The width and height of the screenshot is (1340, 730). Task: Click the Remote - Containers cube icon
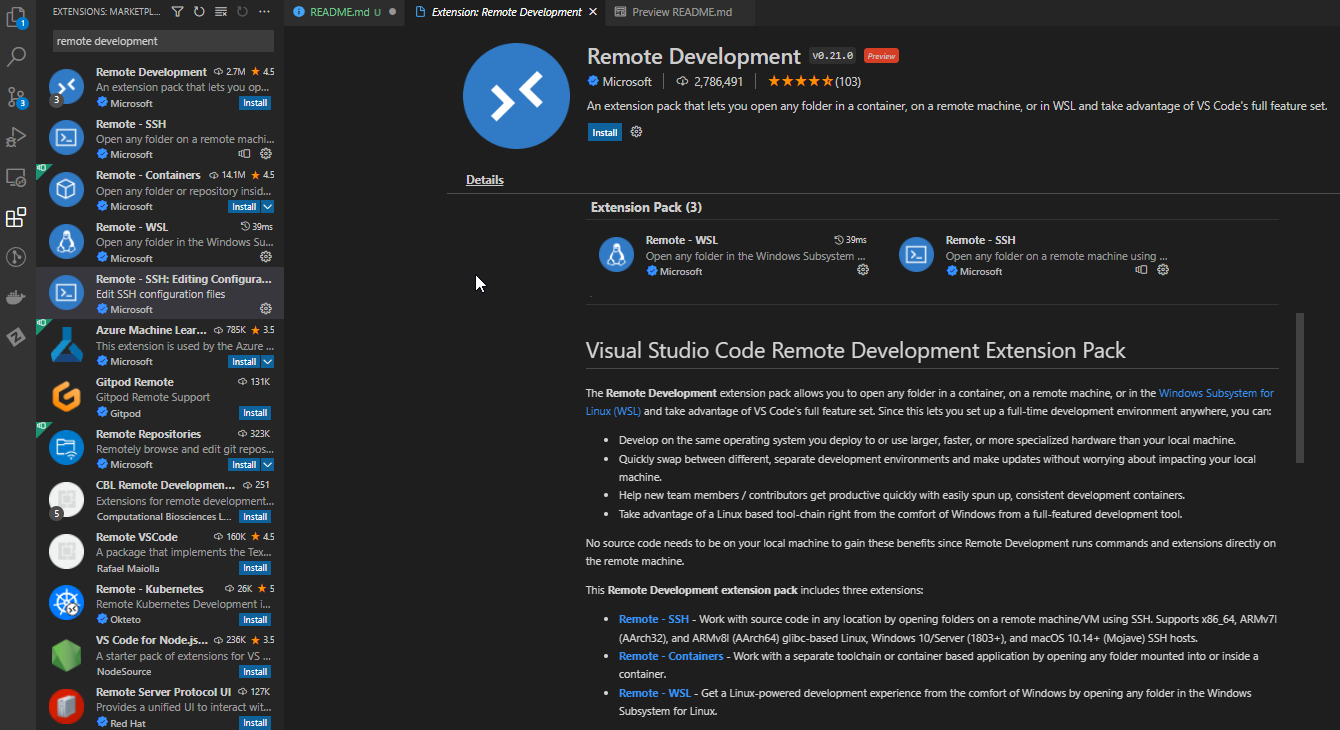pos(66,189)
